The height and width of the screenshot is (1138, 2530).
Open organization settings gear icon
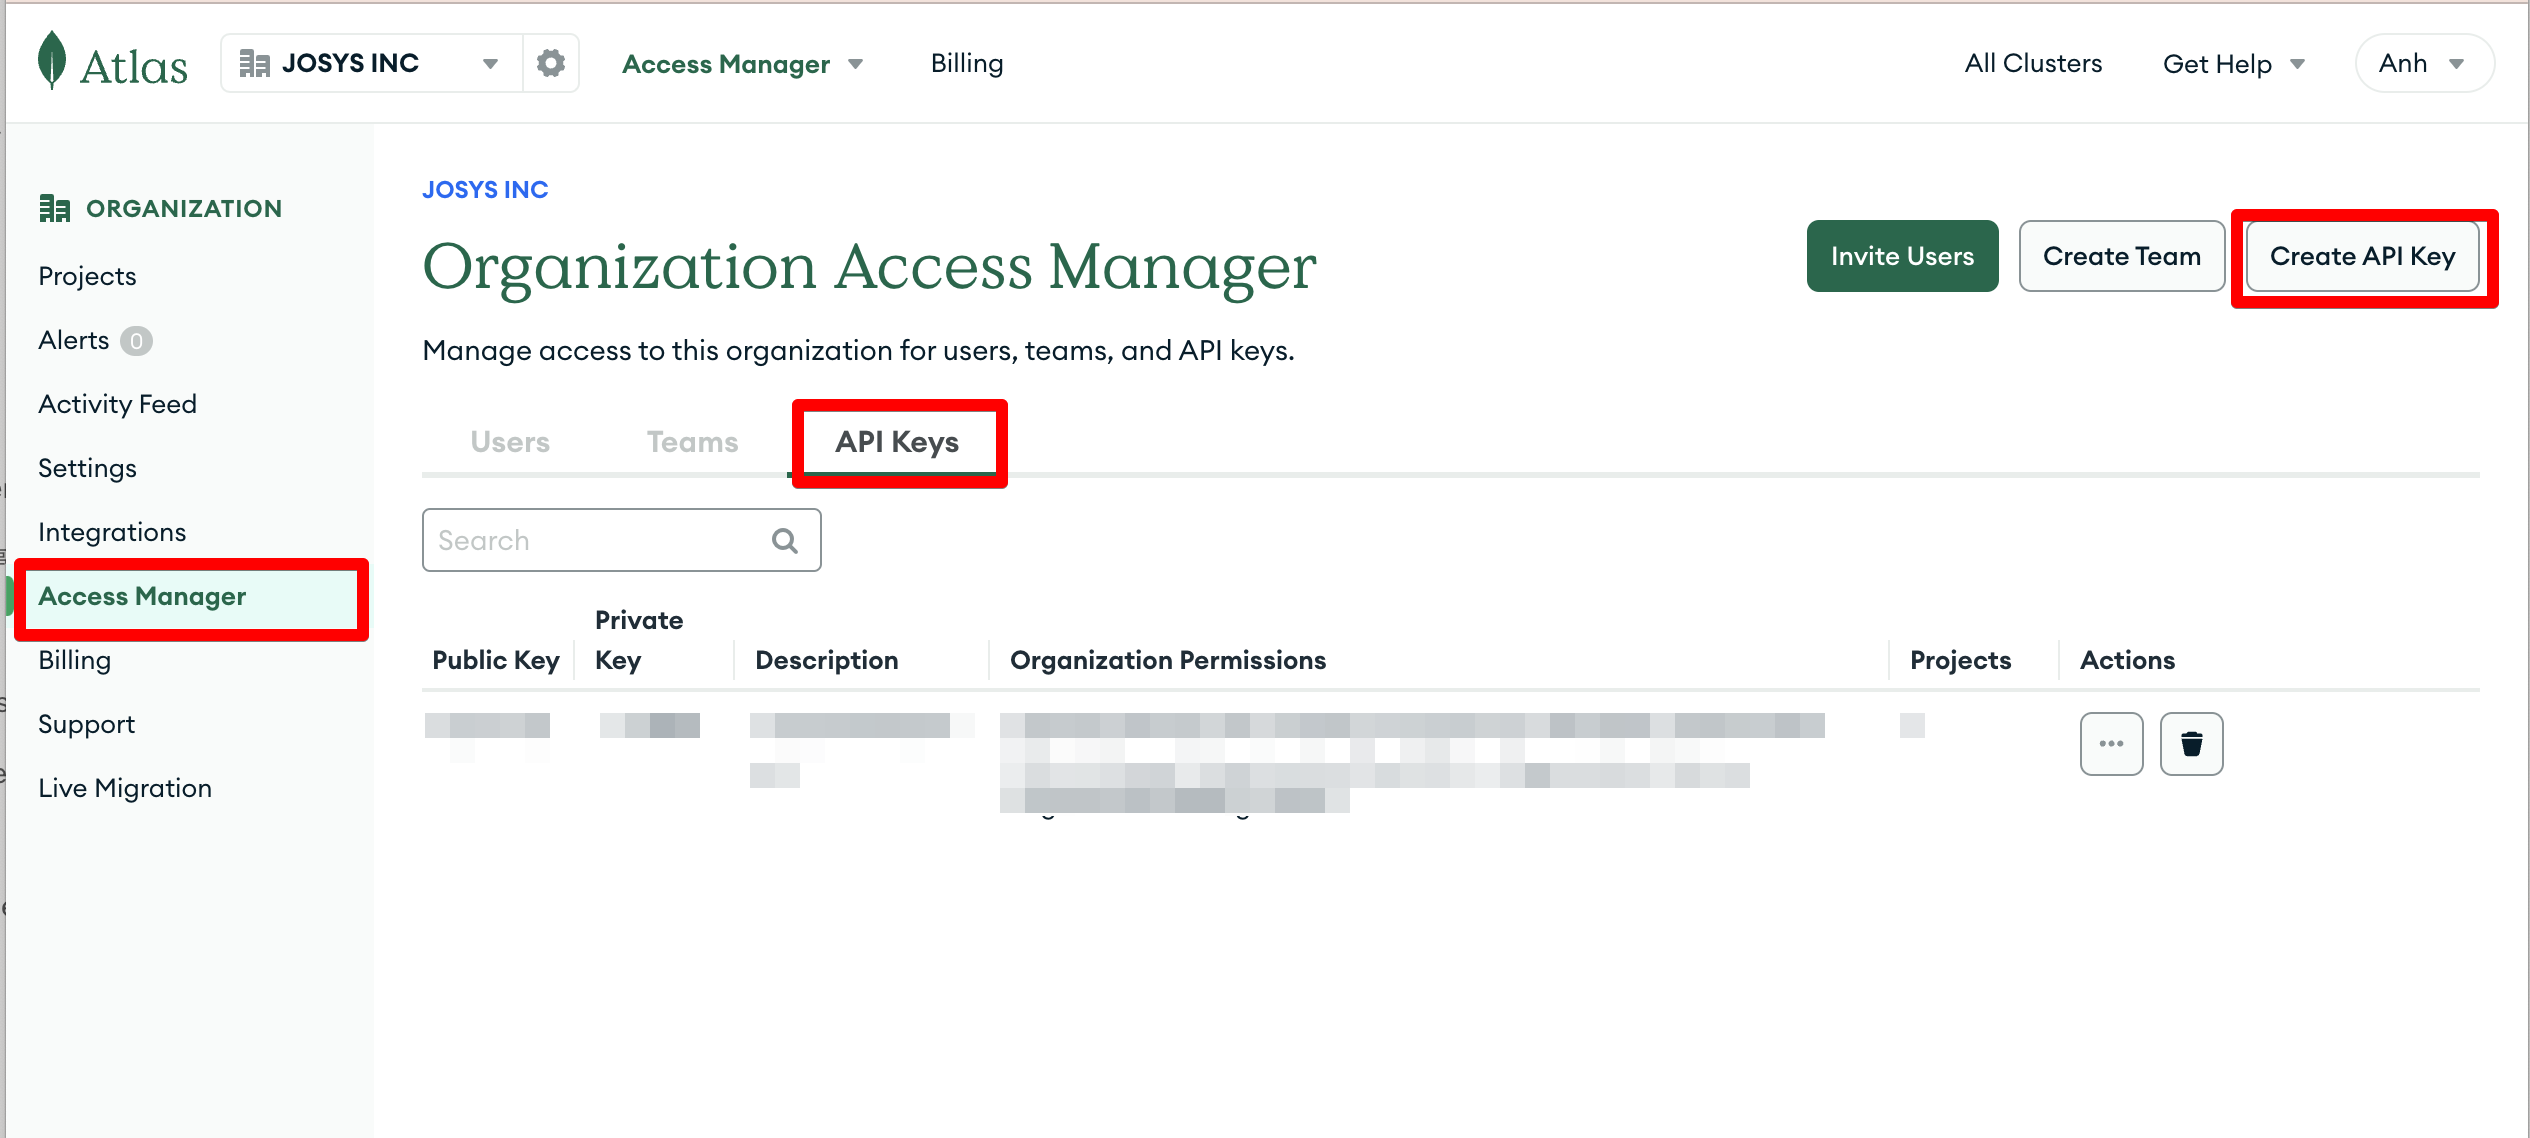click(551, 63)
